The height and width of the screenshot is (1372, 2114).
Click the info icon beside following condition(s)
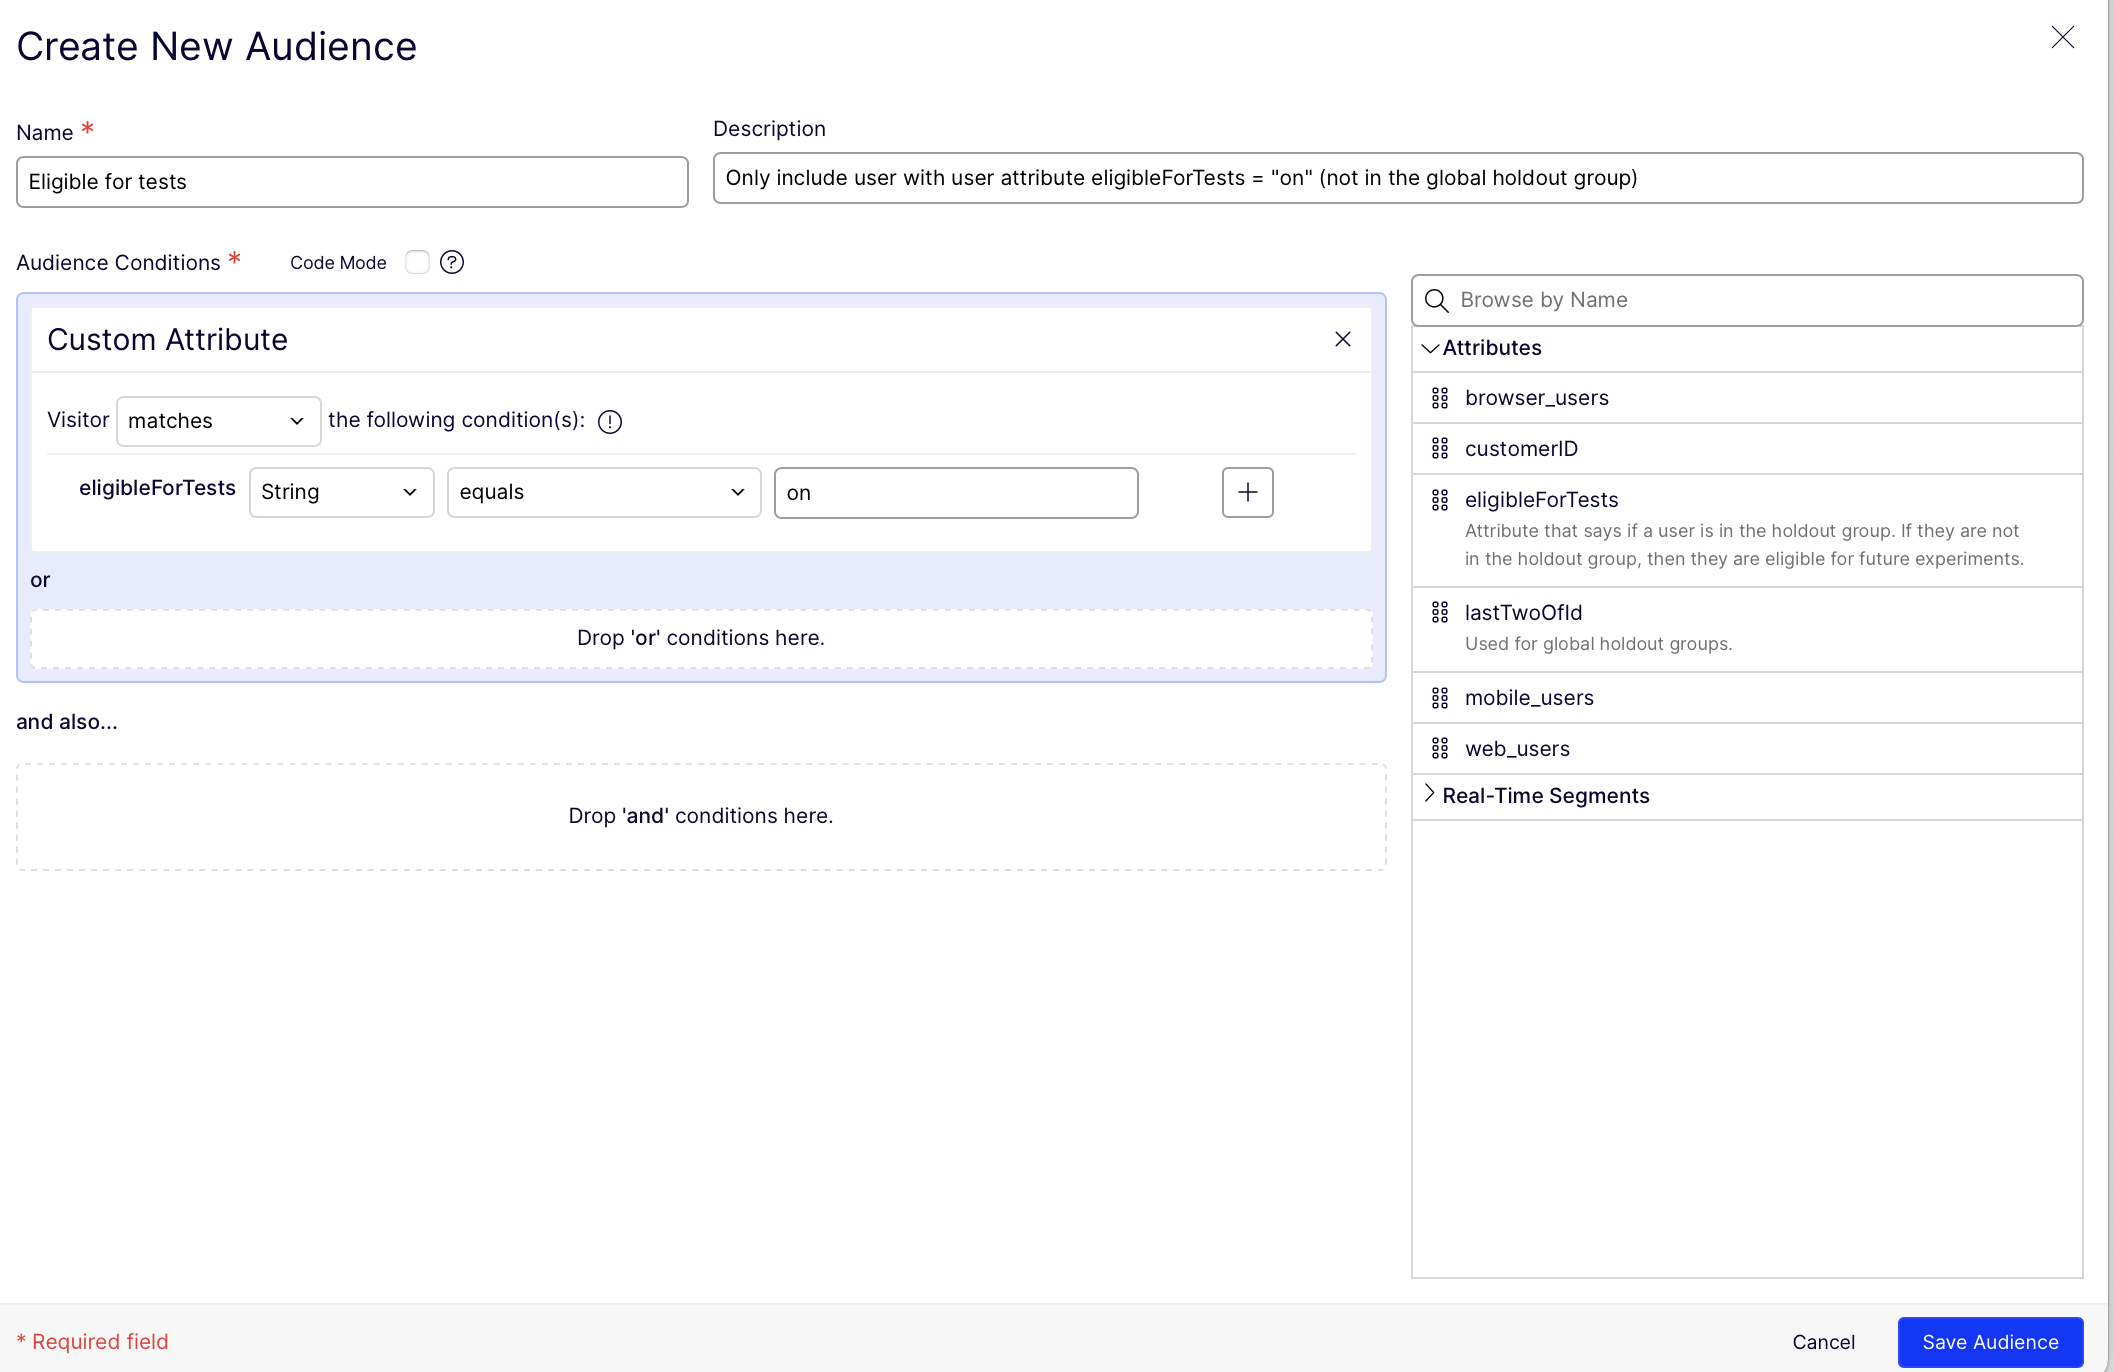tap(610, 422)
